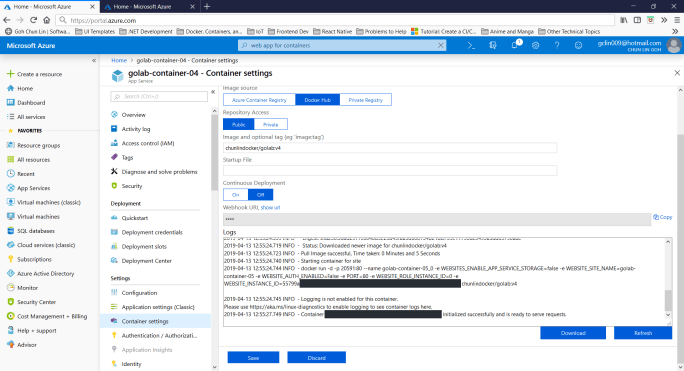684x371 pixels.
Task: Select Docker Hub image source
Action: 318,100
